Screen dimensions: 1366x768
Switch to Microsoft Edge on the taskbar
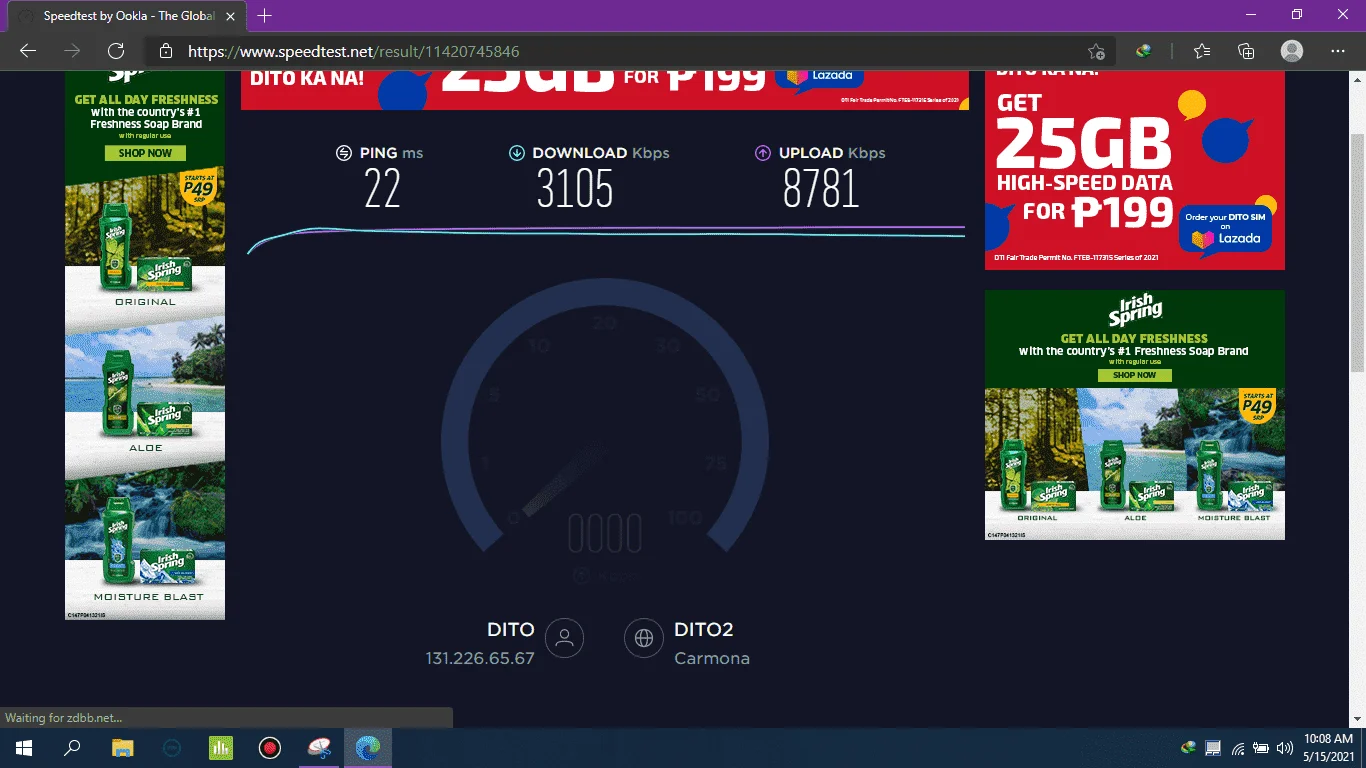367,748
